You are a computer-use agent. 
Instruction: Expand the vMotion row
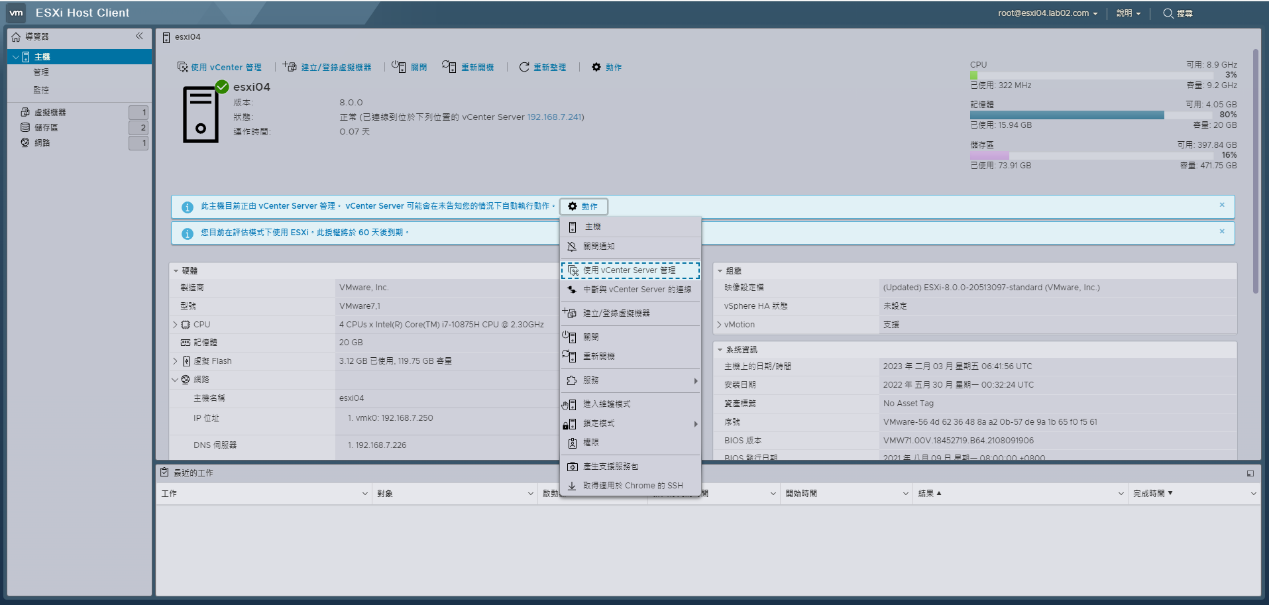pos(719,325)
